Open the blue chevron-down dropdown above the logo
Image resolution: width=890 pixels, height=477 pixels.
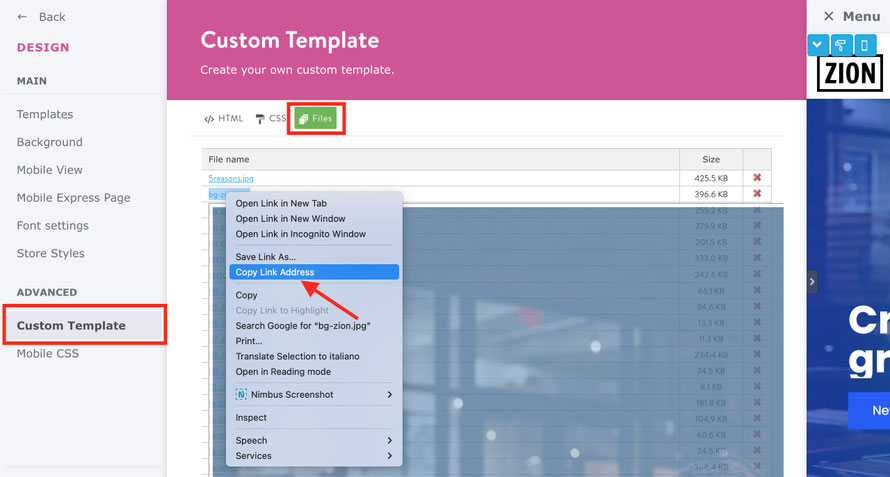click(x=818, y=45)
